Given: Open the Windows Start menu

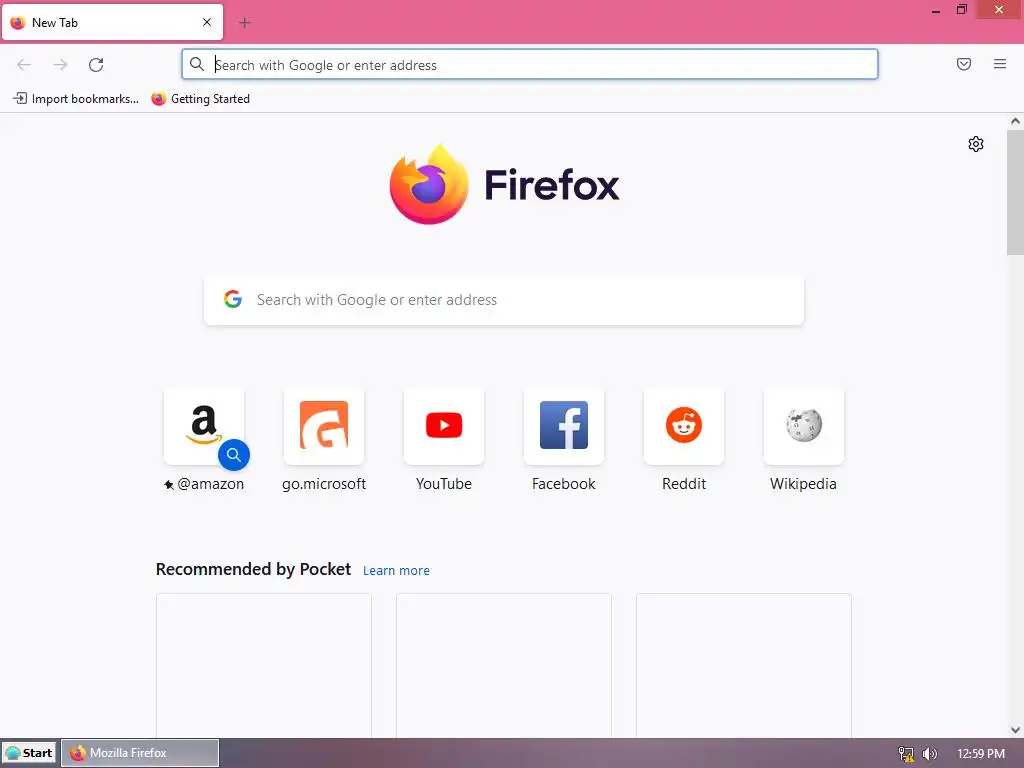Looking at the screenshot, I should point(29,753).
